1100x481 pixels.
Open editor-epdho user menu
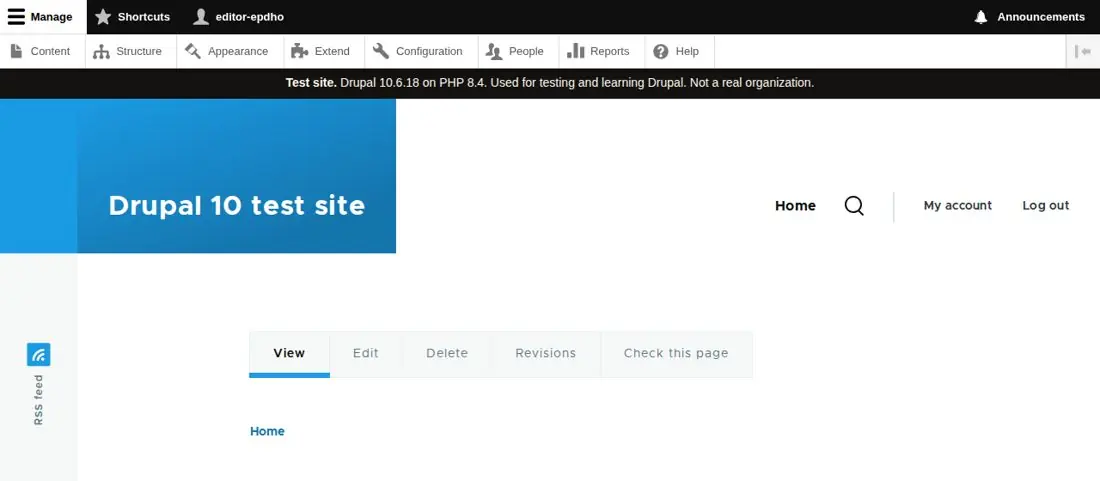pos(239,17)
